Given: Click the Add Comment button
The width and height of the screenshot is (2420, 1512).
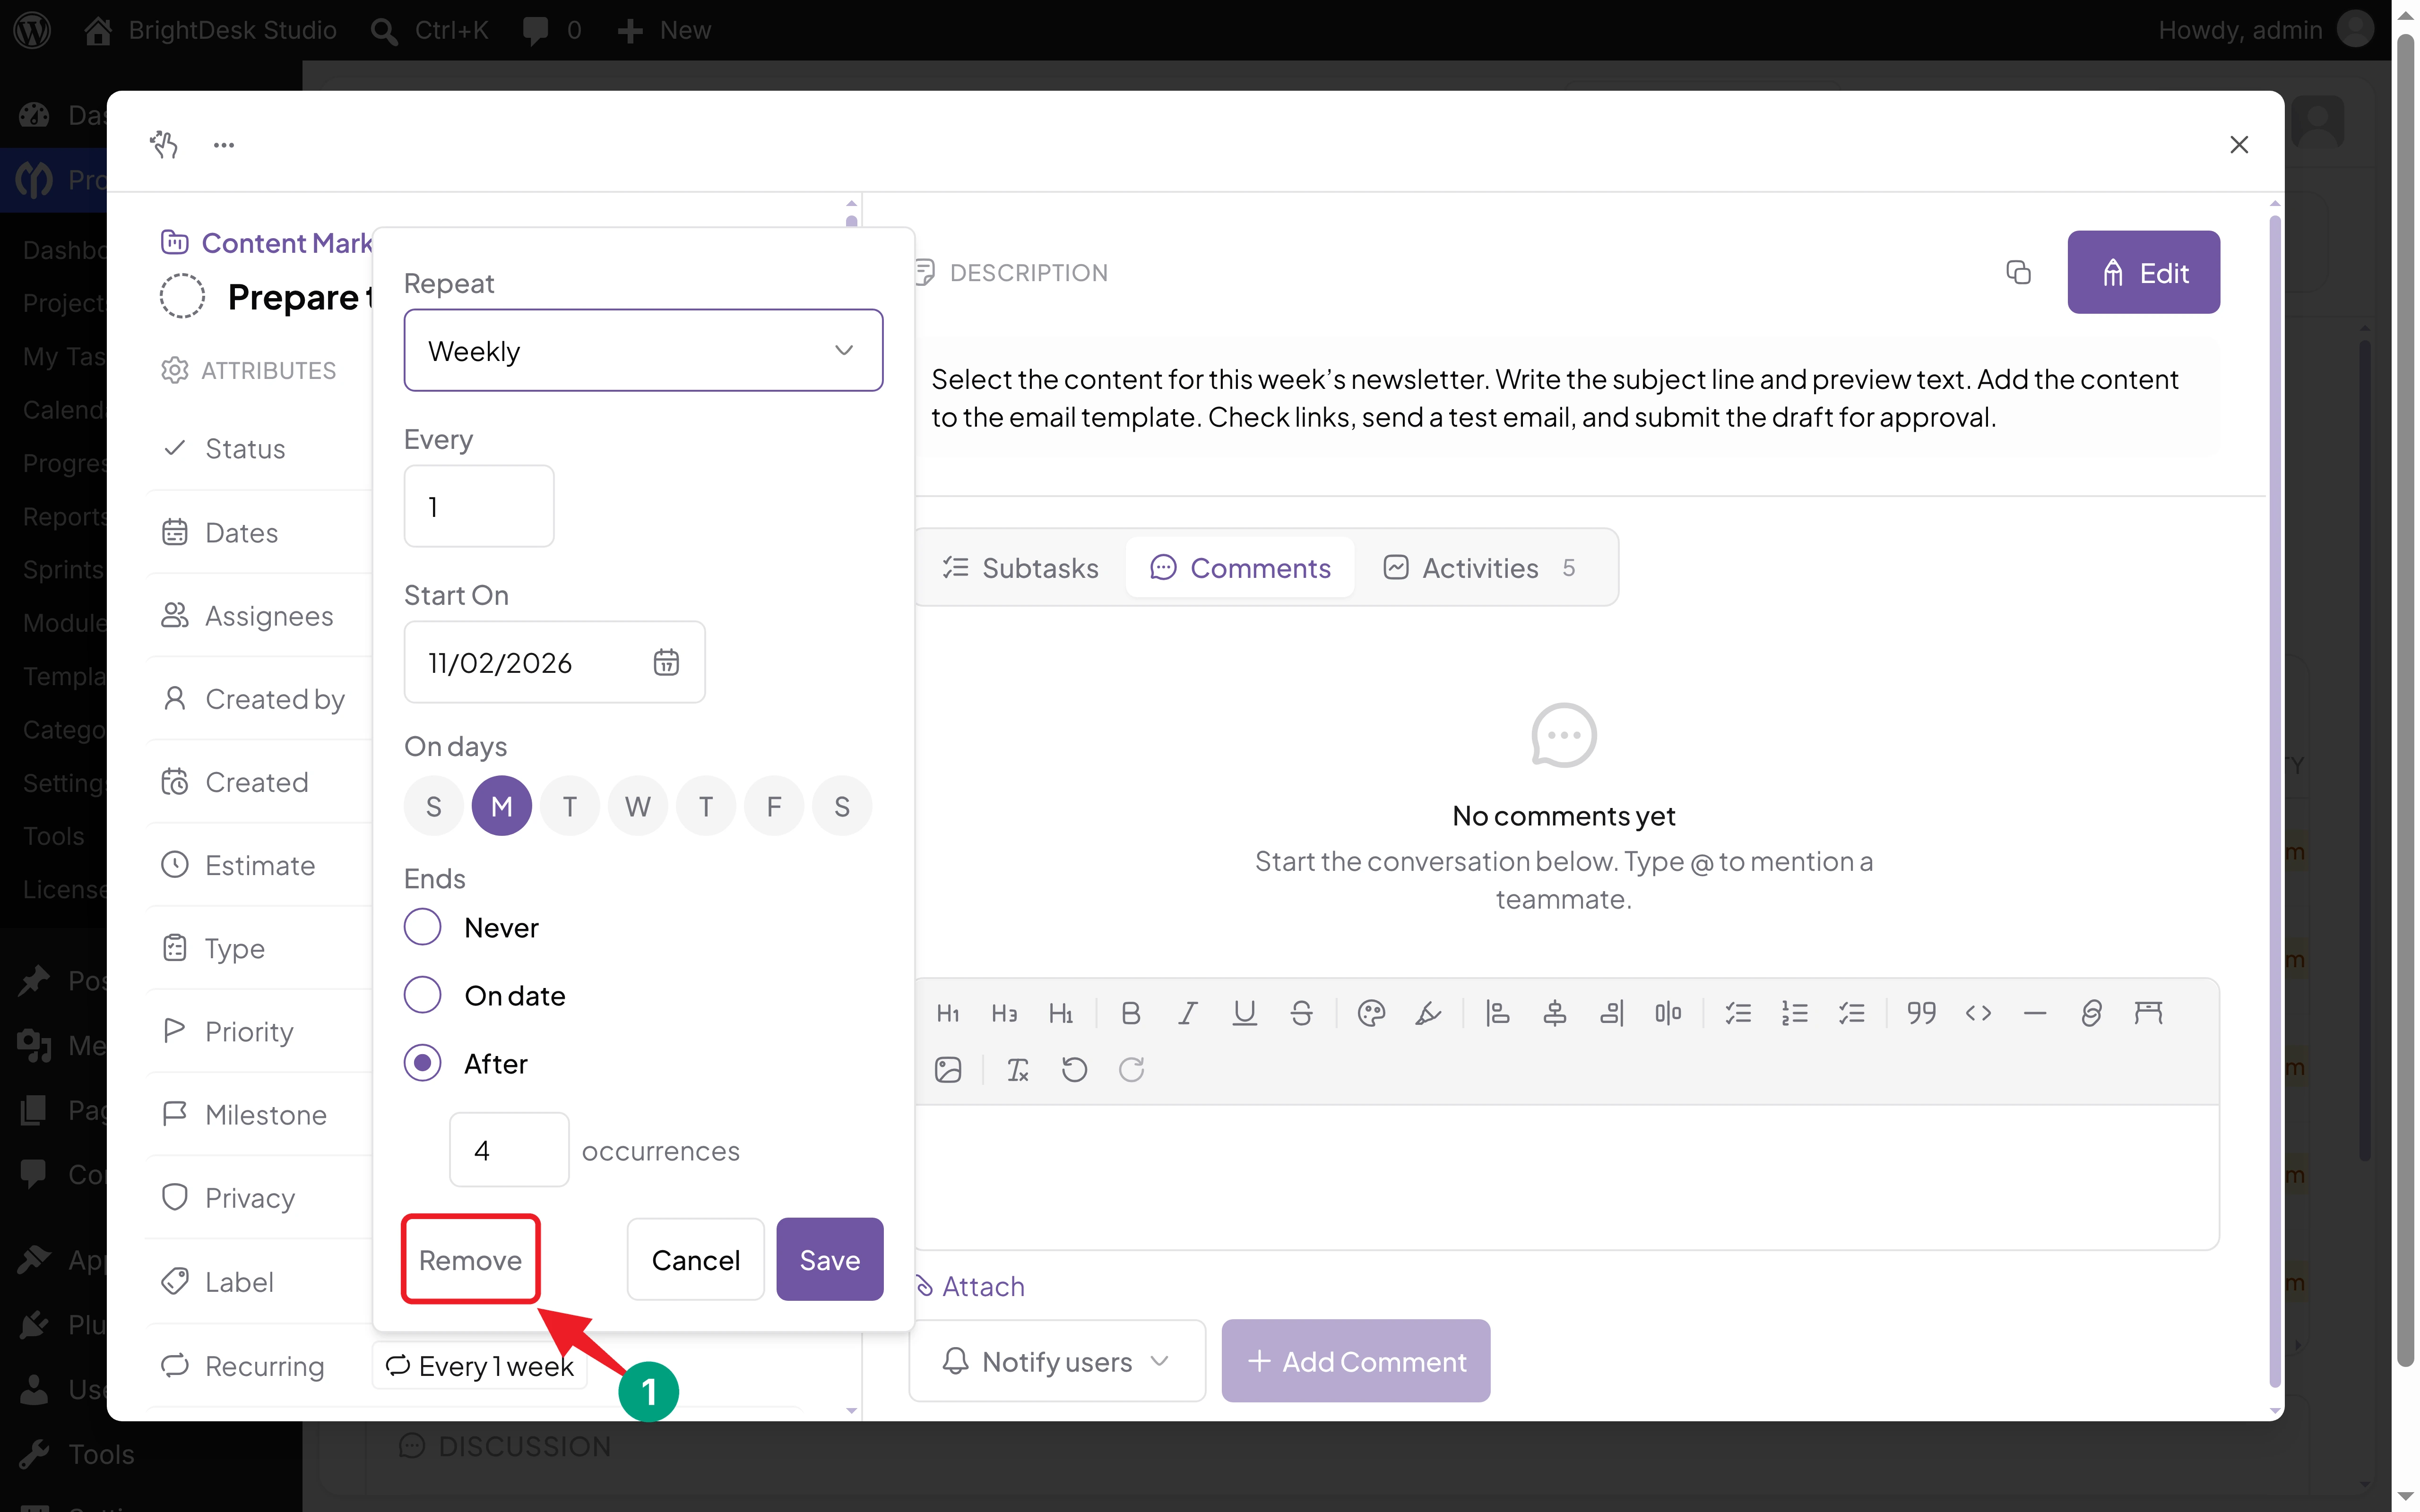Looking at the screenshot, I should pyautogui.click(x=1356, y=1361).
